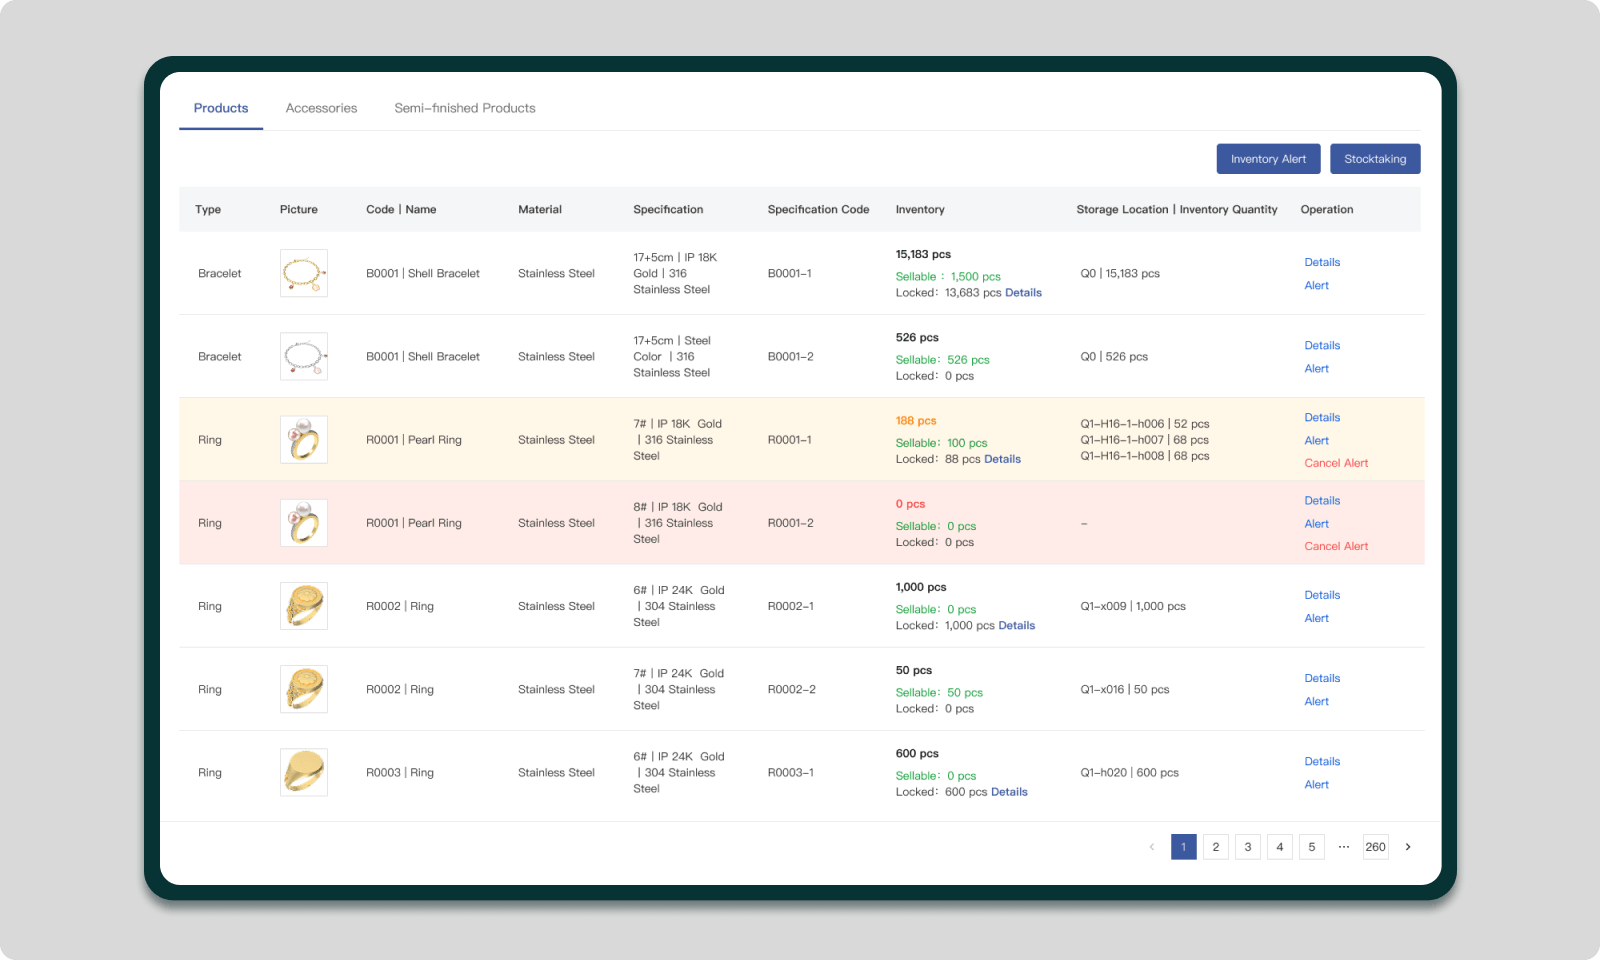Open locked Details for 1,000 pcs

click(1016, 625)
